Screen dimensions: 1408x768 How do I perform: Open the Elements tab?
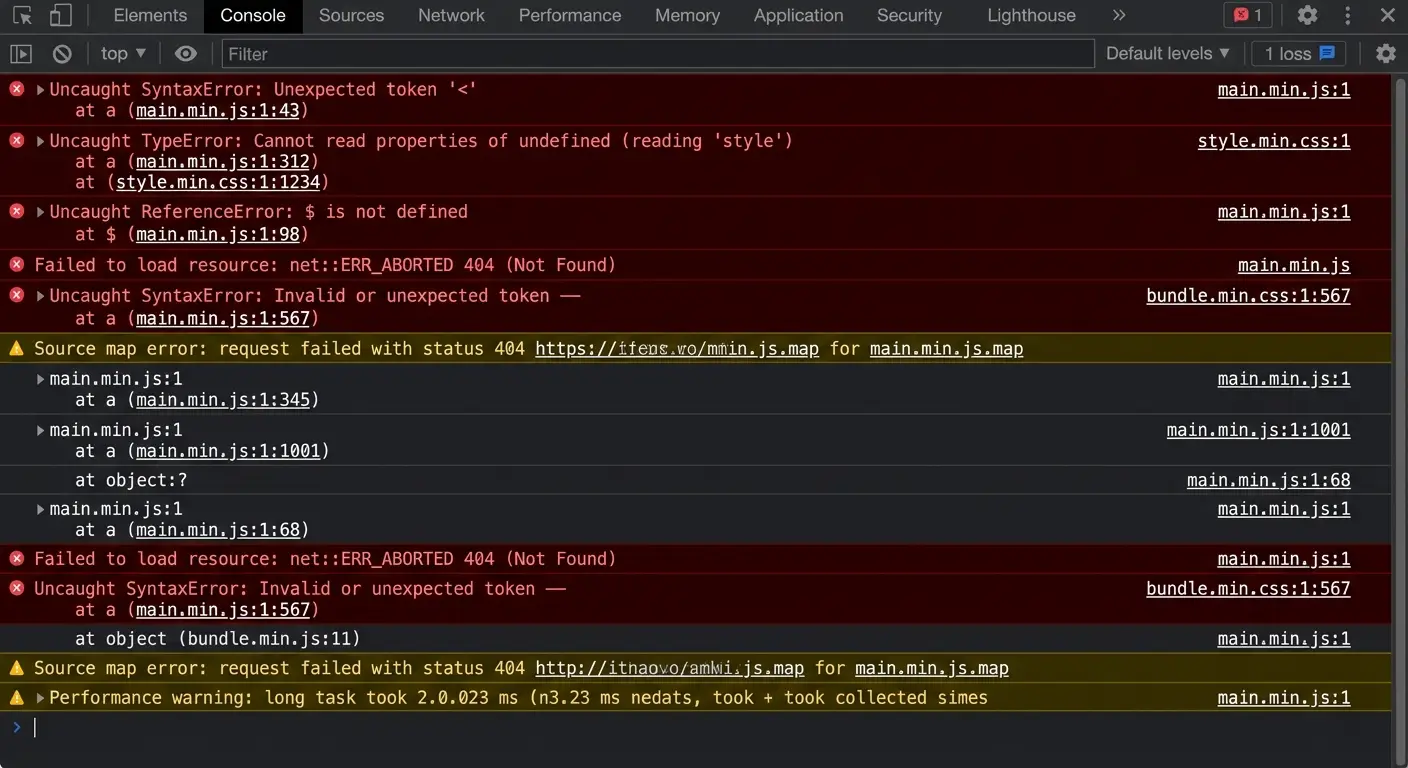coord(150,16)
